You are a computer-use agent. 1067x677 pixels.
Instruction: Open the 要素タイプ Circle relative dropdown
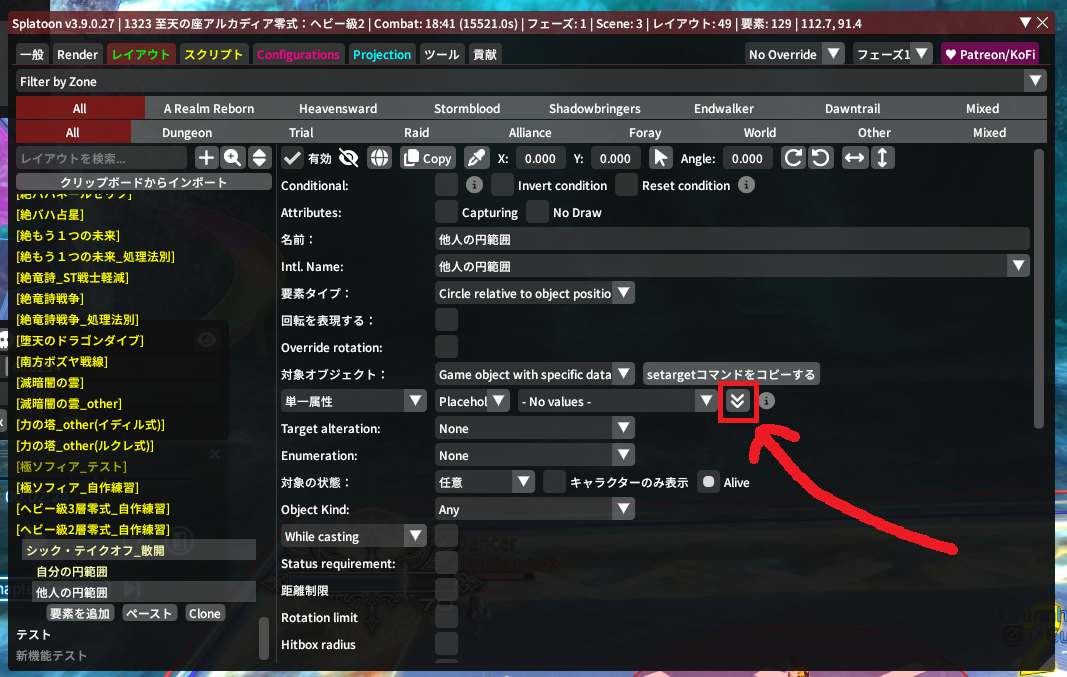(x=535, y=293)
